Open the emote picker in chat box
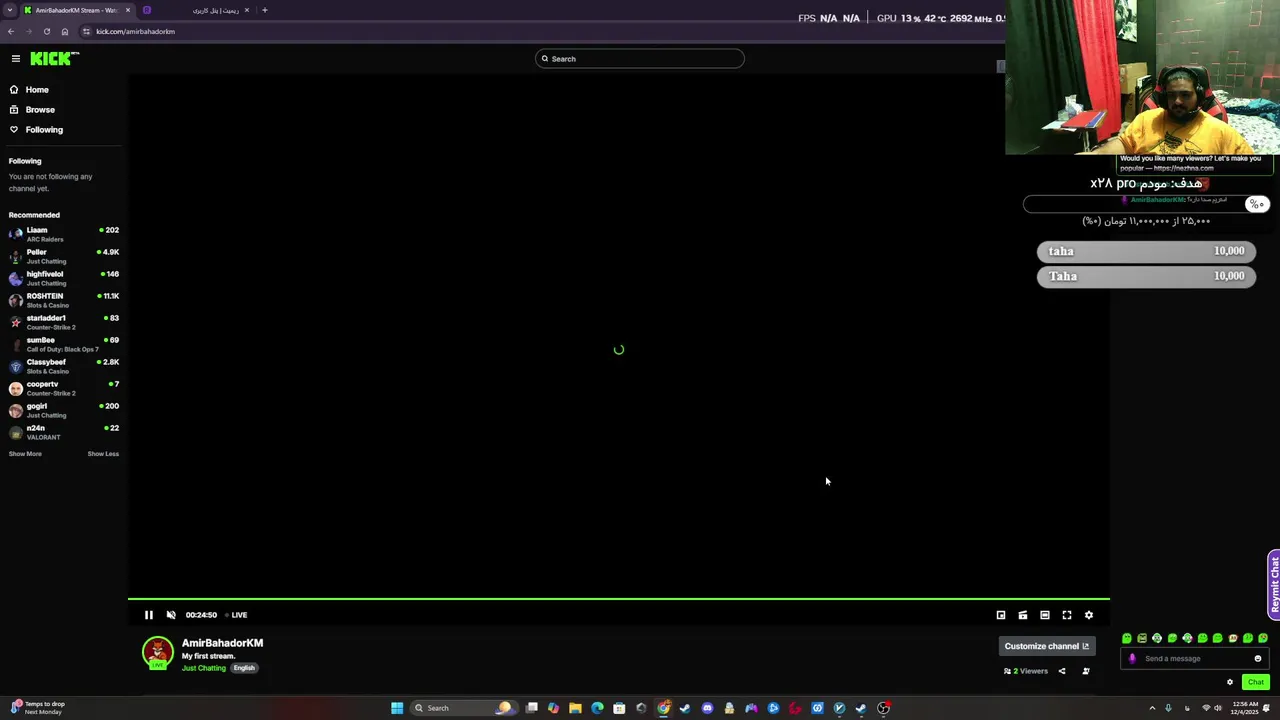This screenshot has width=1280, height=720. [x=1258, y=658]
